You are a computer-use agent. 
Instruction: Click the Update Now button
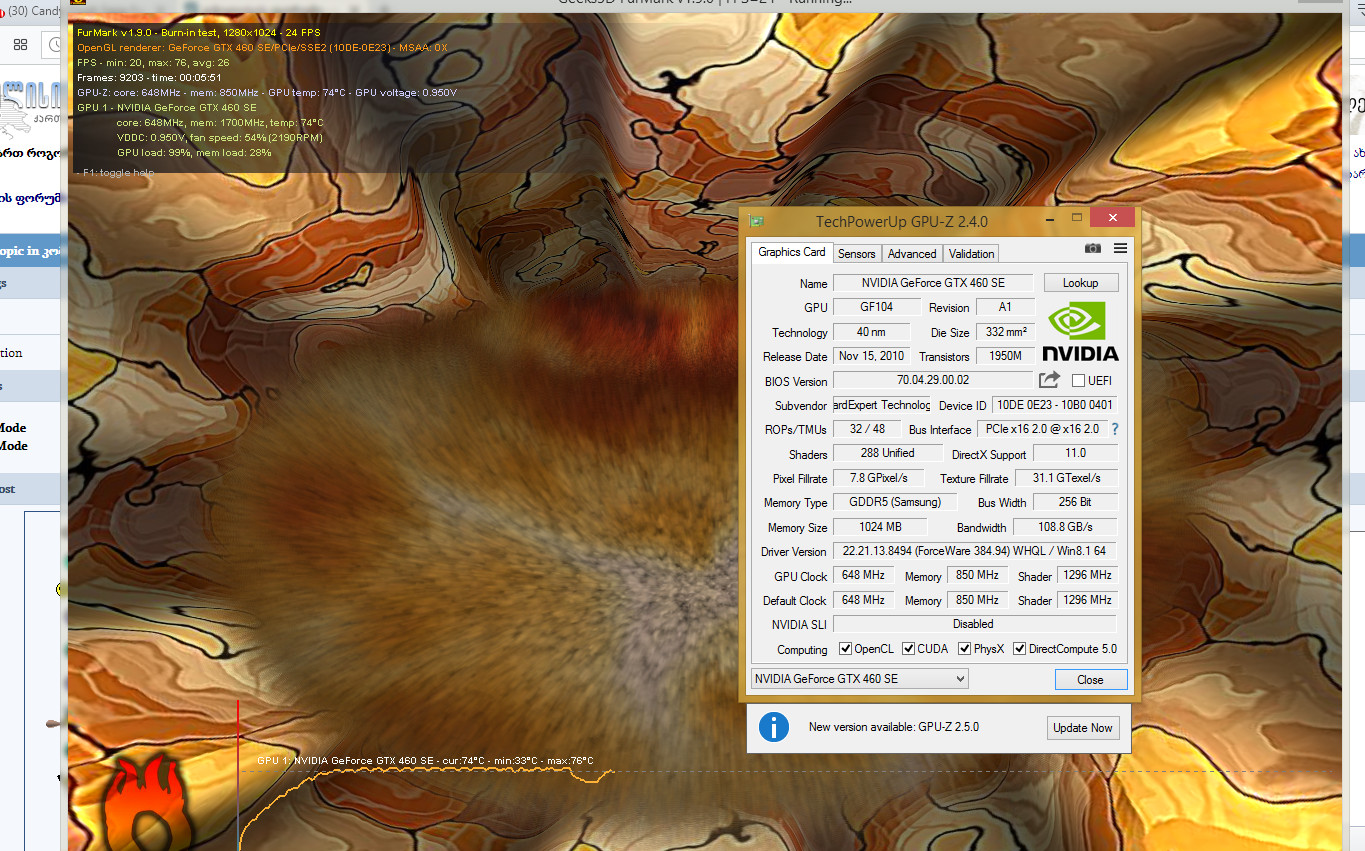click(x=1082, y=728)
